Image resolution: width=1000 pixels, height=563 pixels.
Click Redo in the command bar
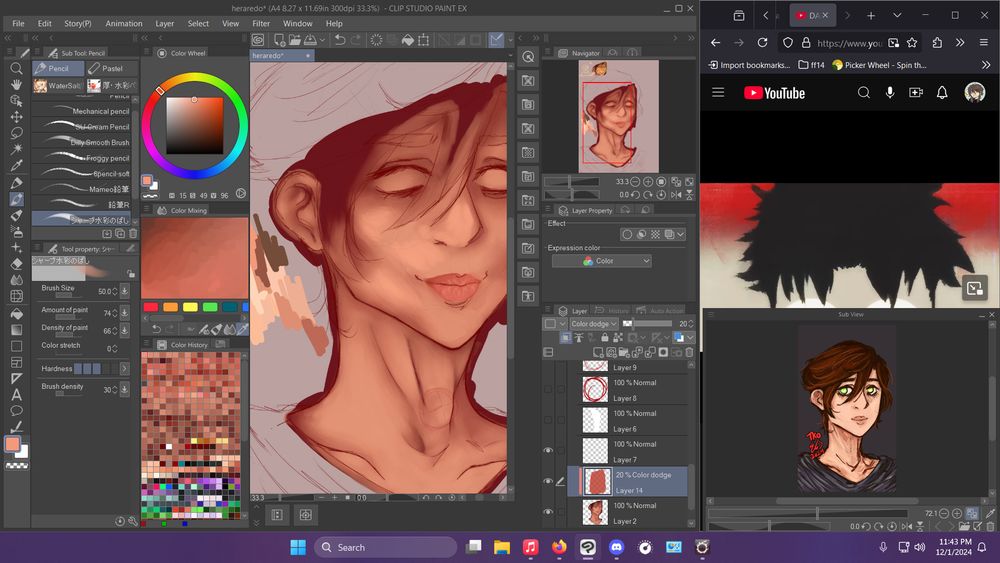pyautogui.click(x=355, y=40)
